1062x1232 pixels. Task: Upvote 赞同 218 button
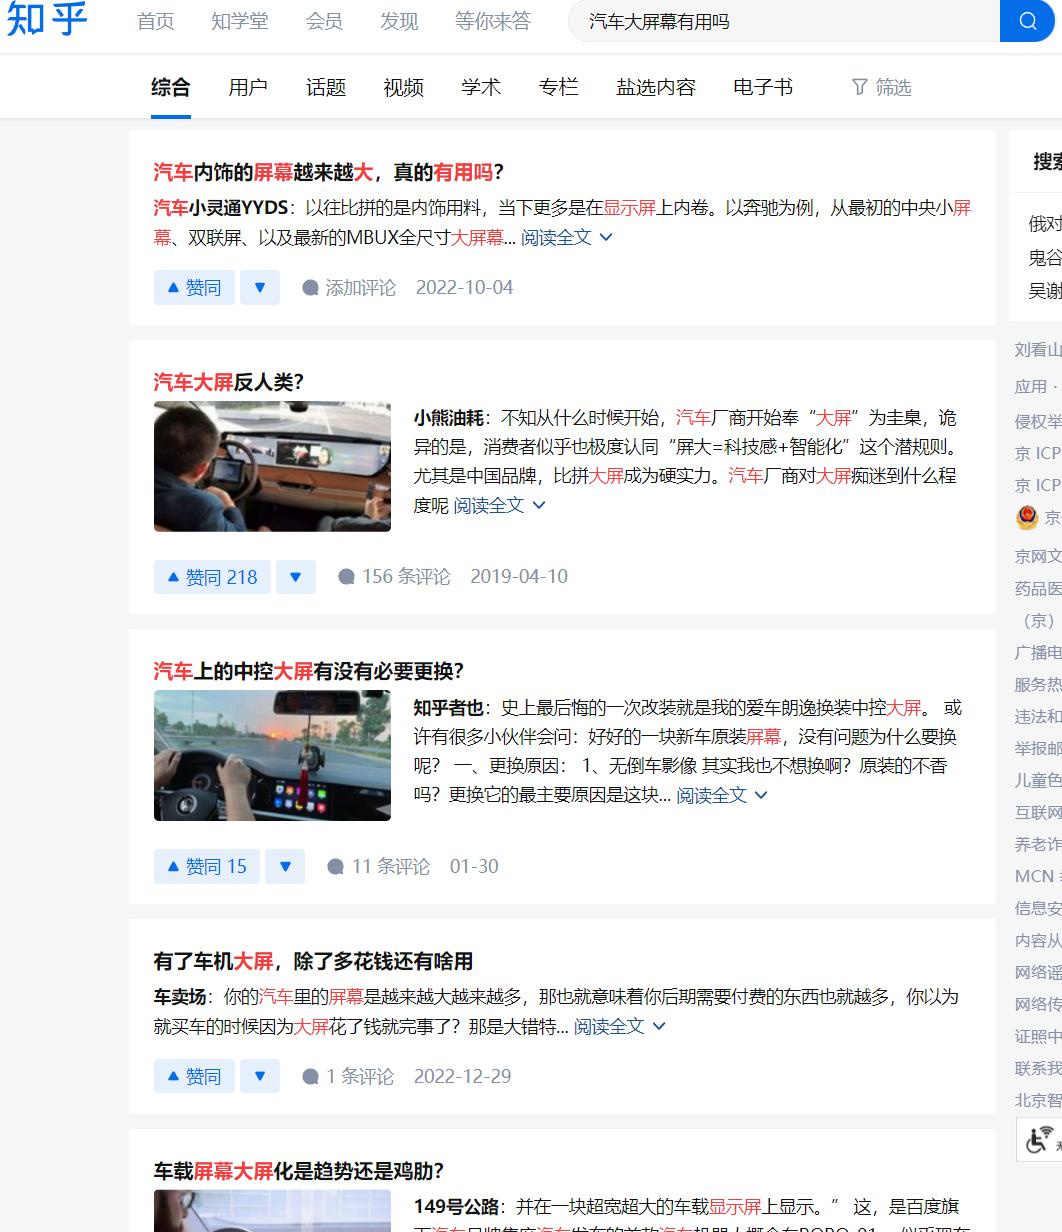point(212,577)
